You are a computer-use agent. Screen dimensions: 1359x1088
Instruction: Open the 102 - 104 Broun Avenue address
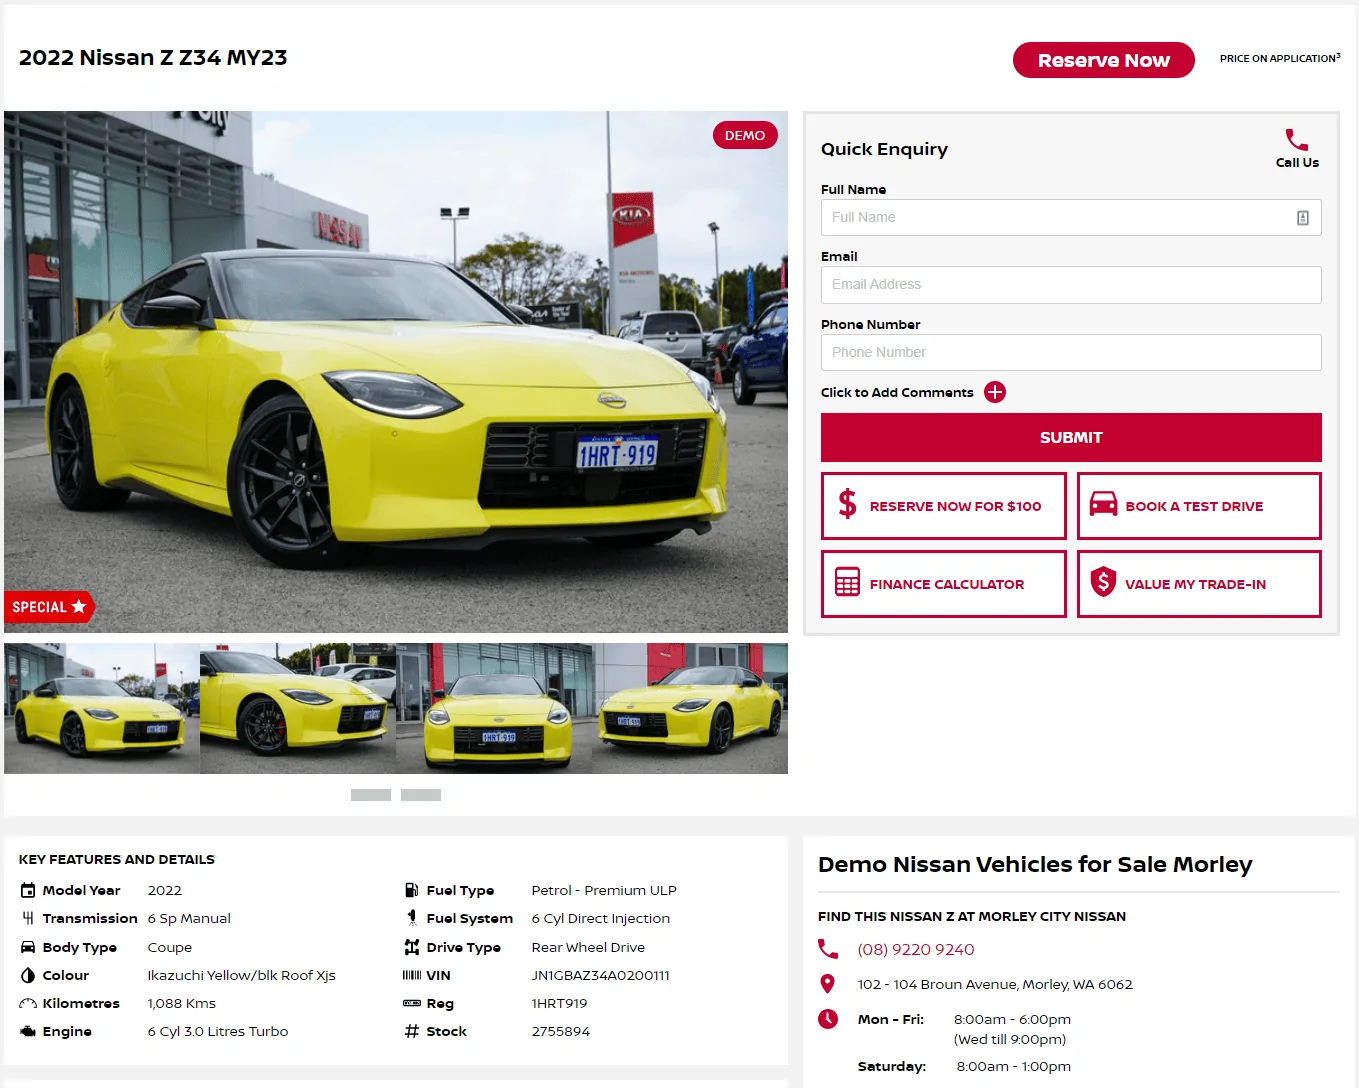click(x=995, y=984)
